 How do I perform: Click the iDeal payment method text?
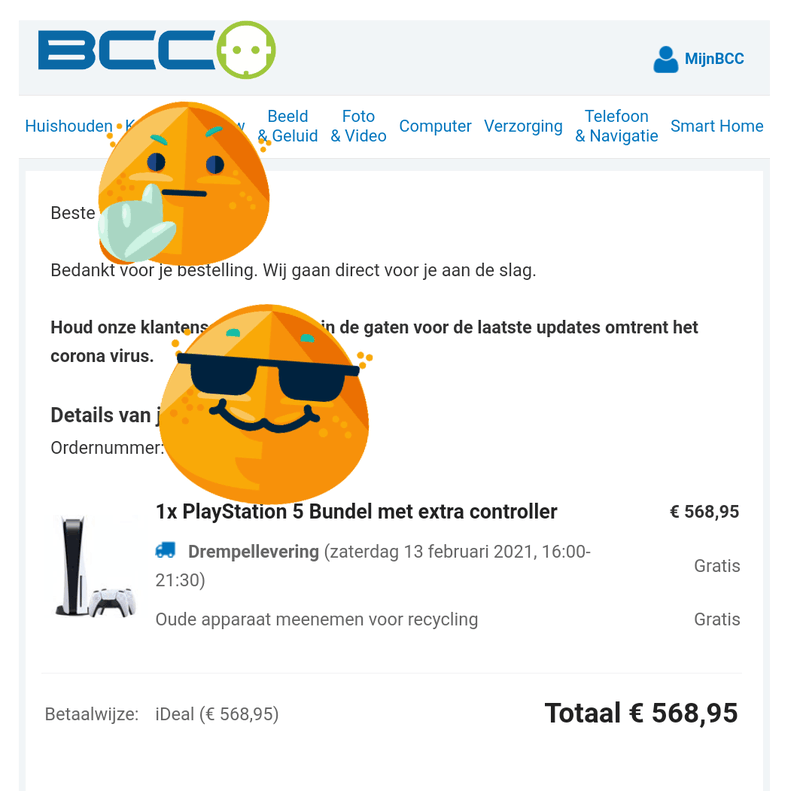tap(217, 714)
